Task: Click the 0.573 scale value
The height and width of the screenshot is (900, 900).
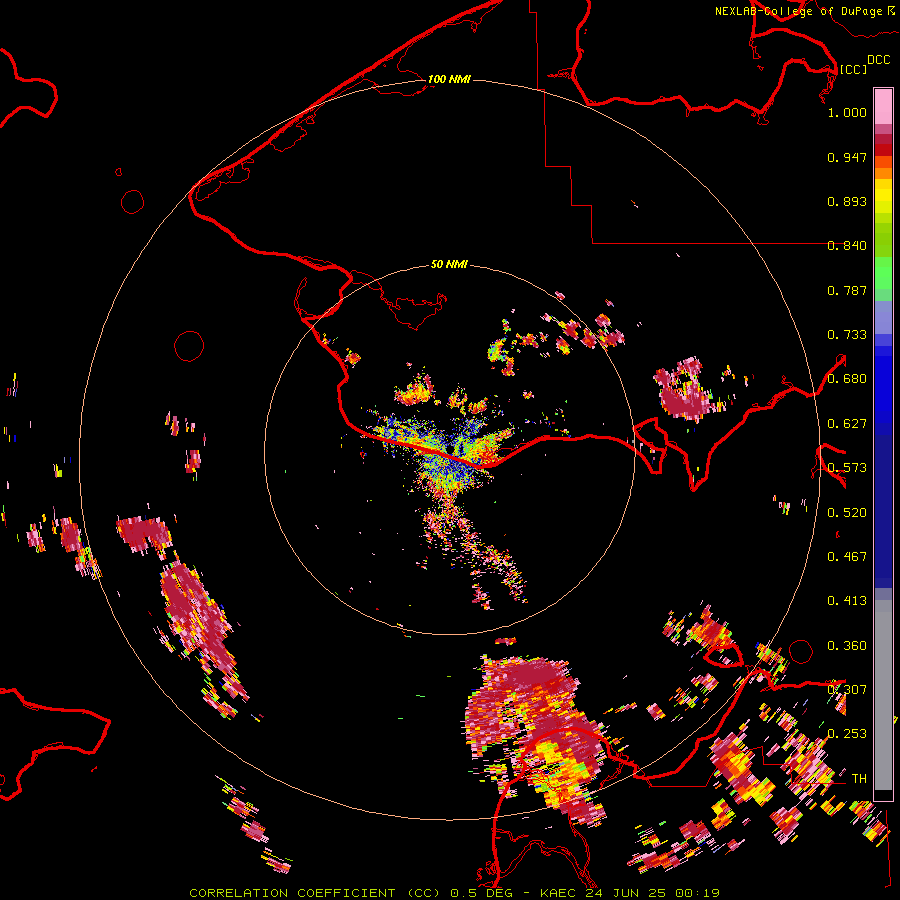Action: (x=847, y=468)
